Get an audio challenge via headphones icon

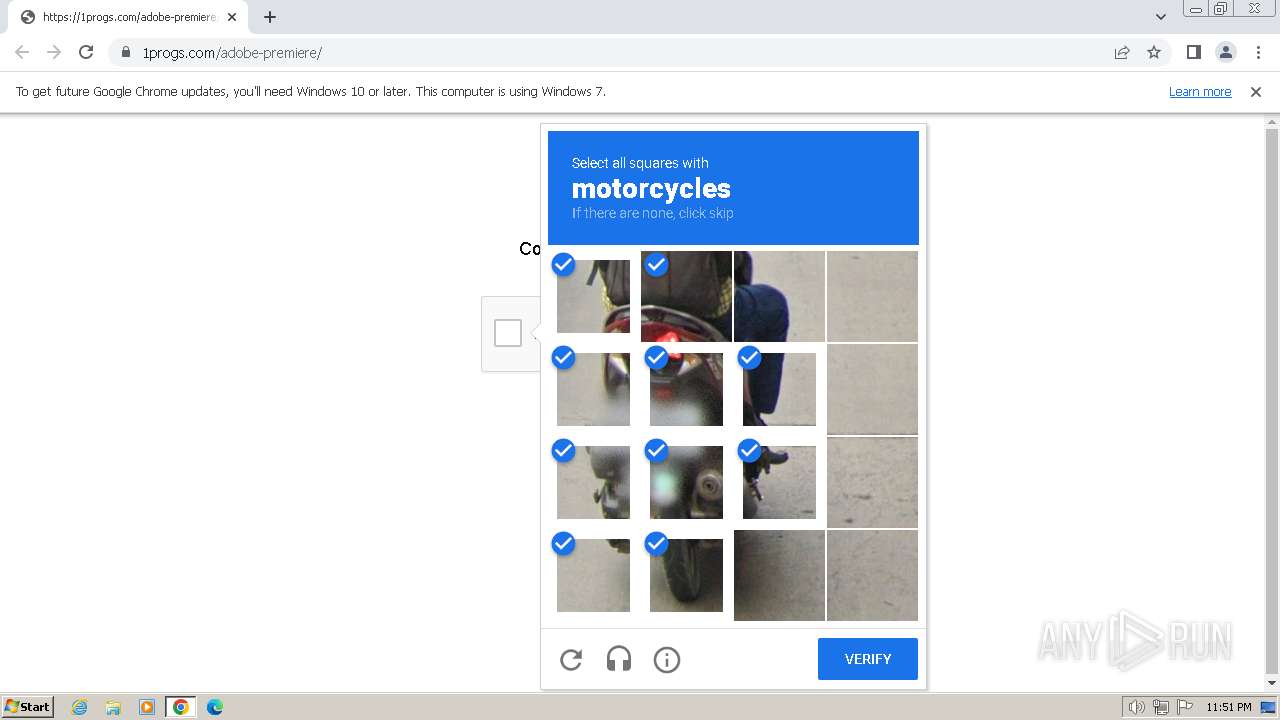tap(619, 659)
